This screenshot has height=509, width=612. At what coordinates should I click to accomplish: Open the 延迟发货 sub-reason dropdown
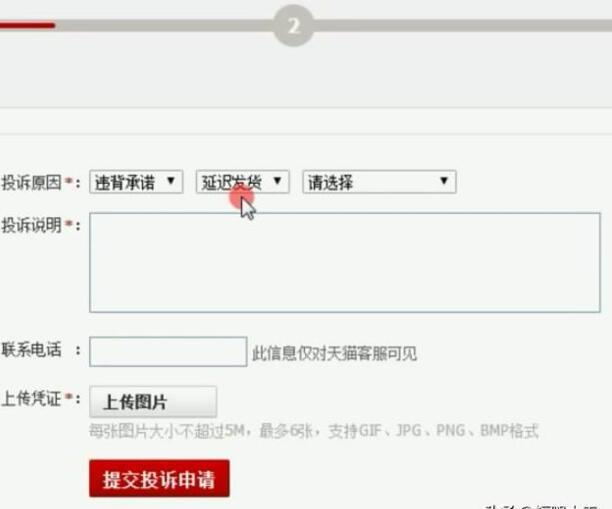click(x=242, y=182)
